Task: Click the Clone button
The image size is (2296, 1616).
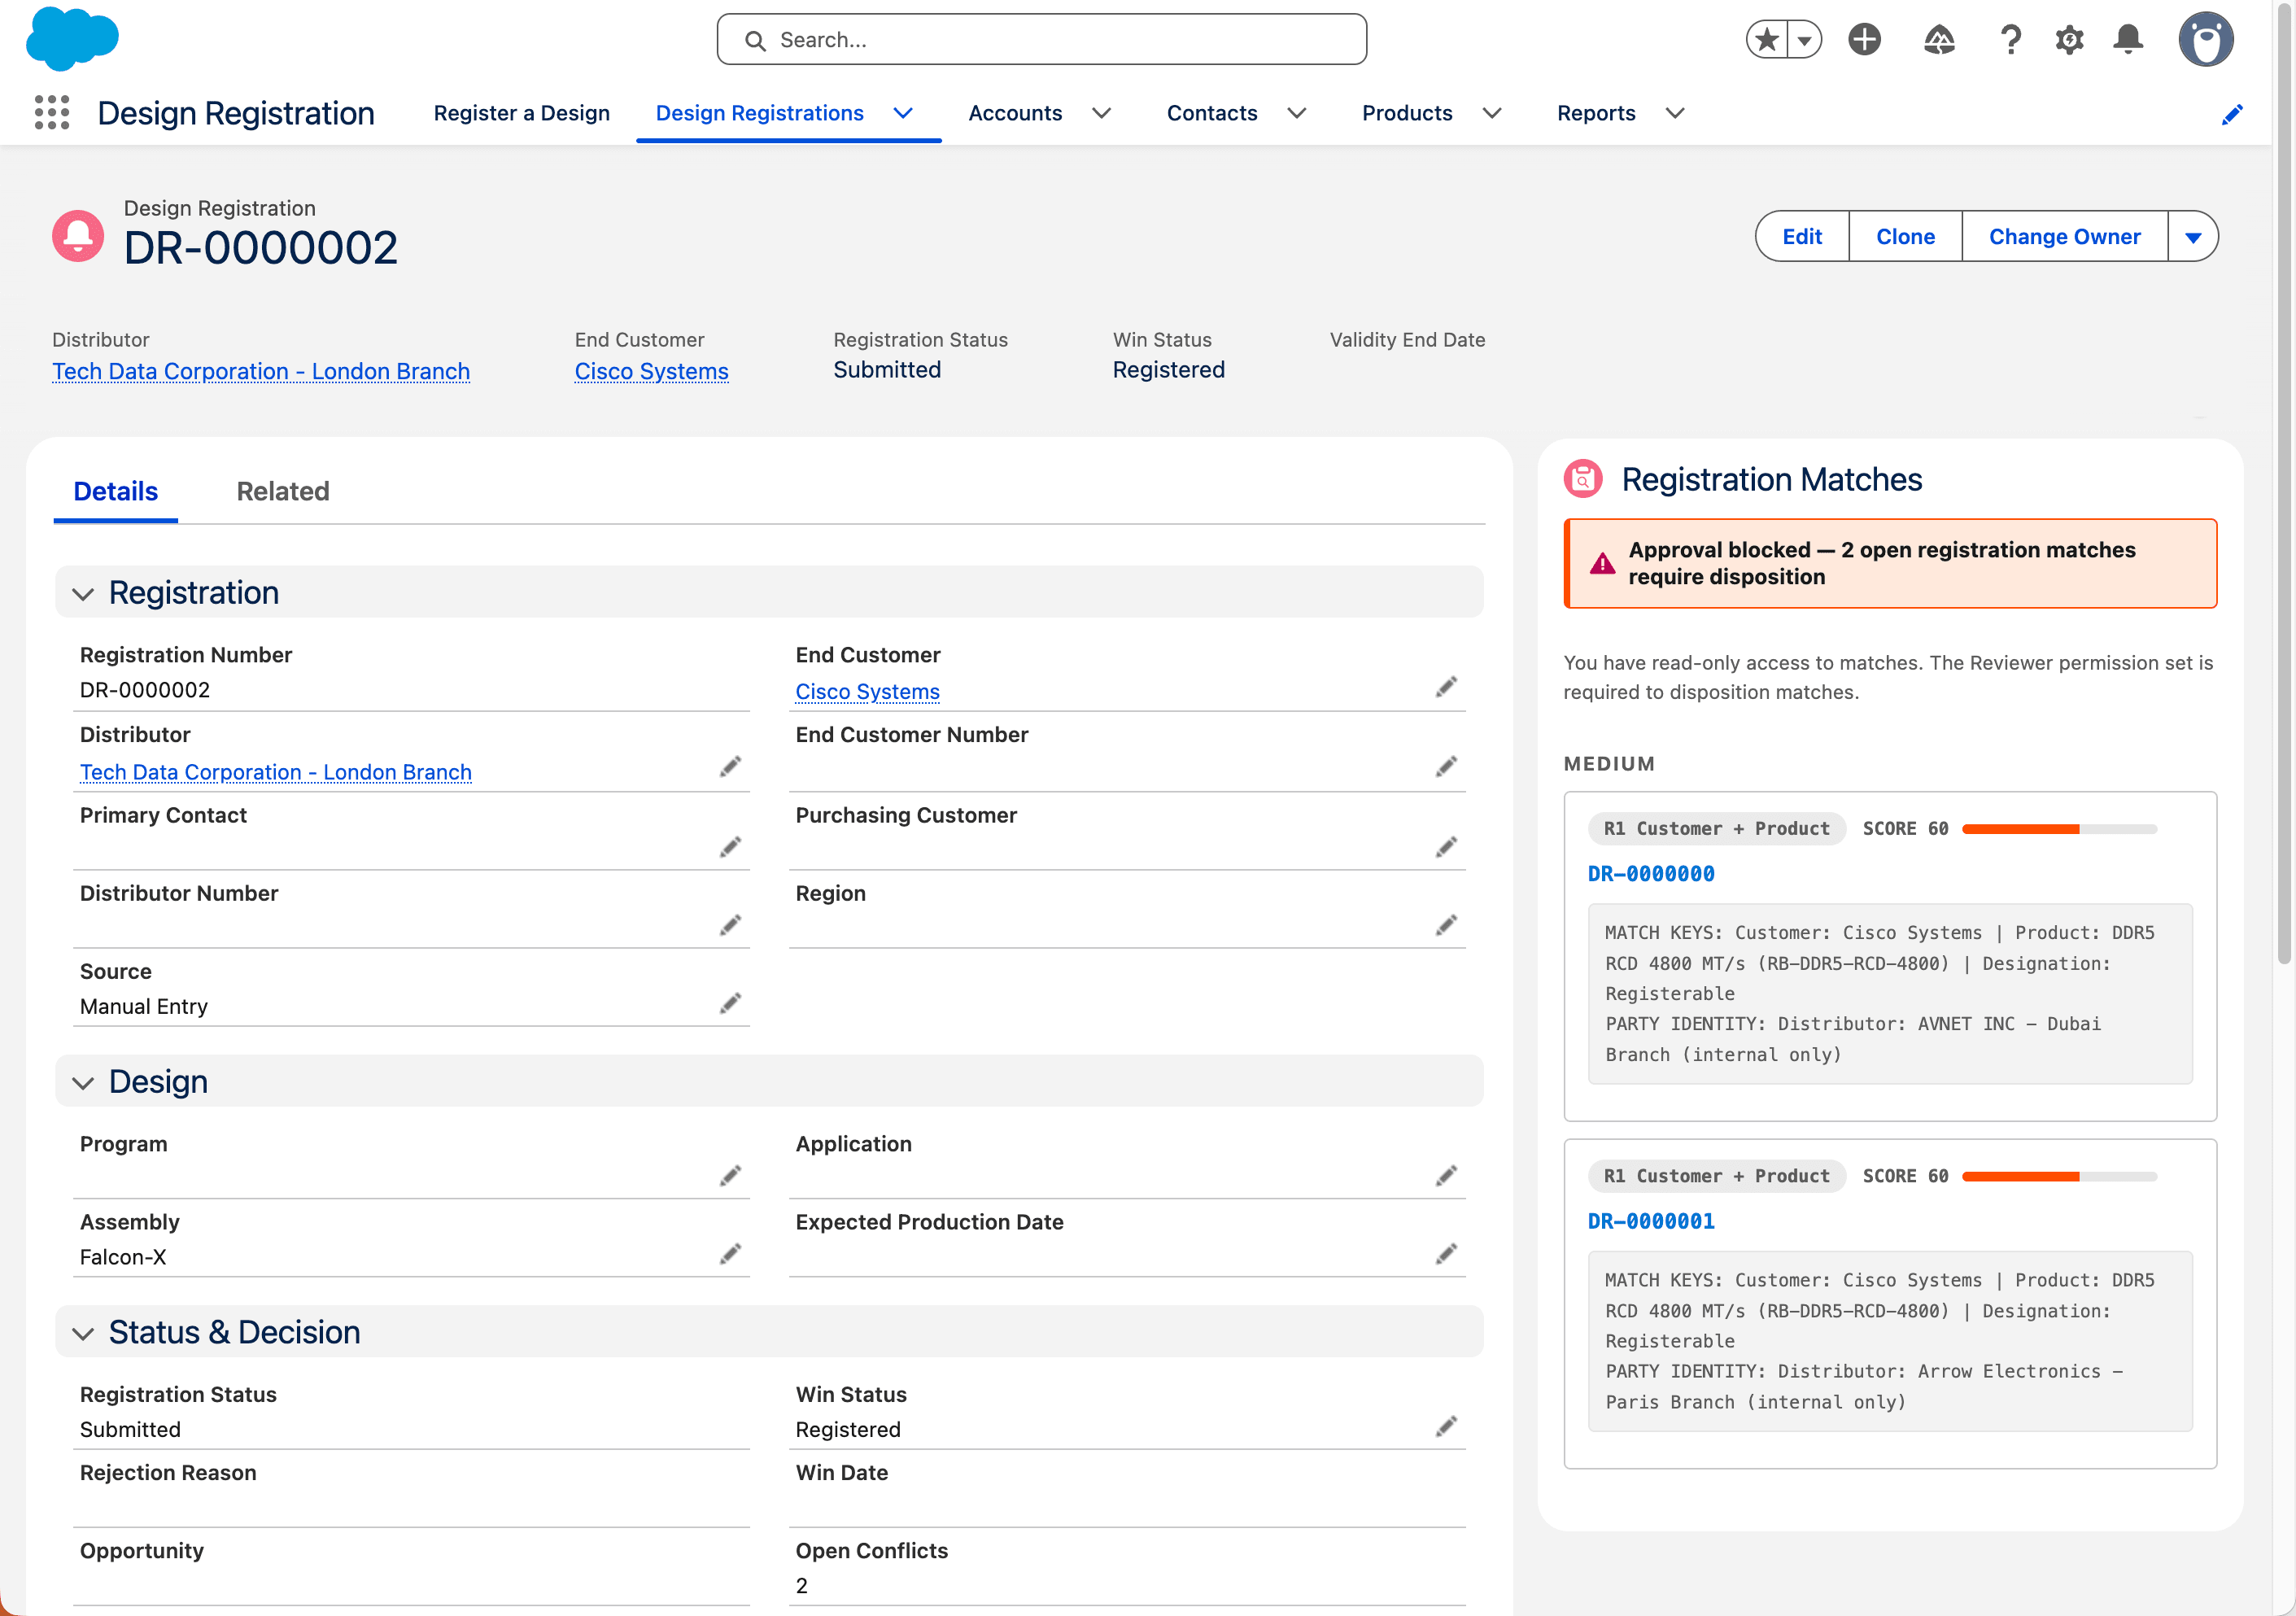Action: click(1905, 237)
